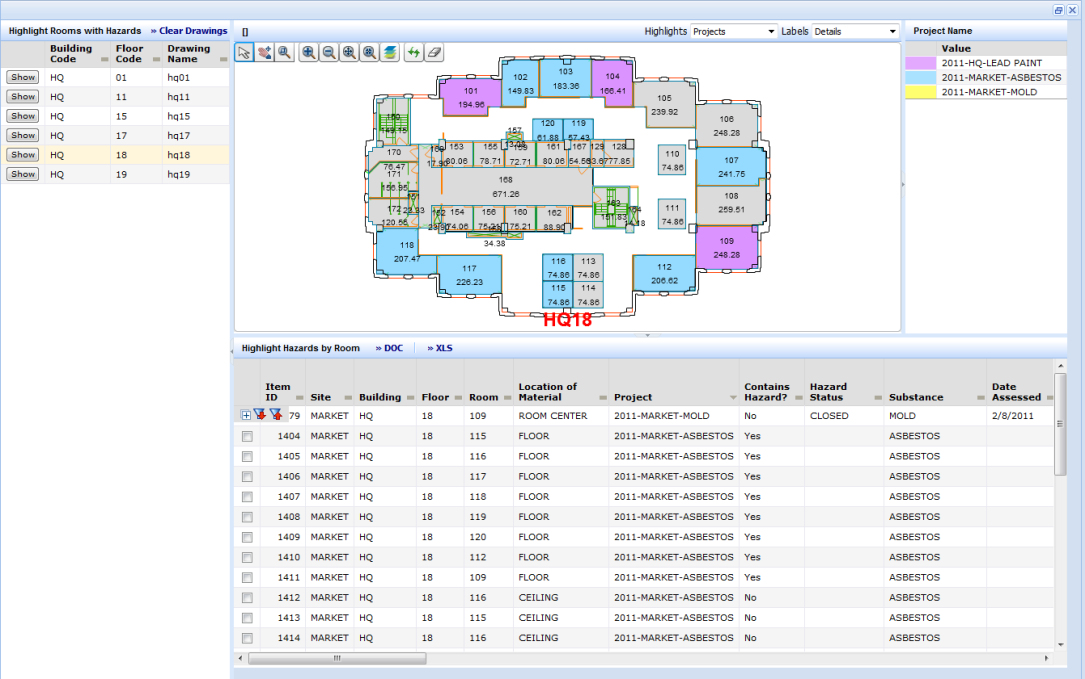This screenshot has width=1085, height=679.
Task: Collapse the right legend panel splitter arrow
Action: [x=902, y=185]
